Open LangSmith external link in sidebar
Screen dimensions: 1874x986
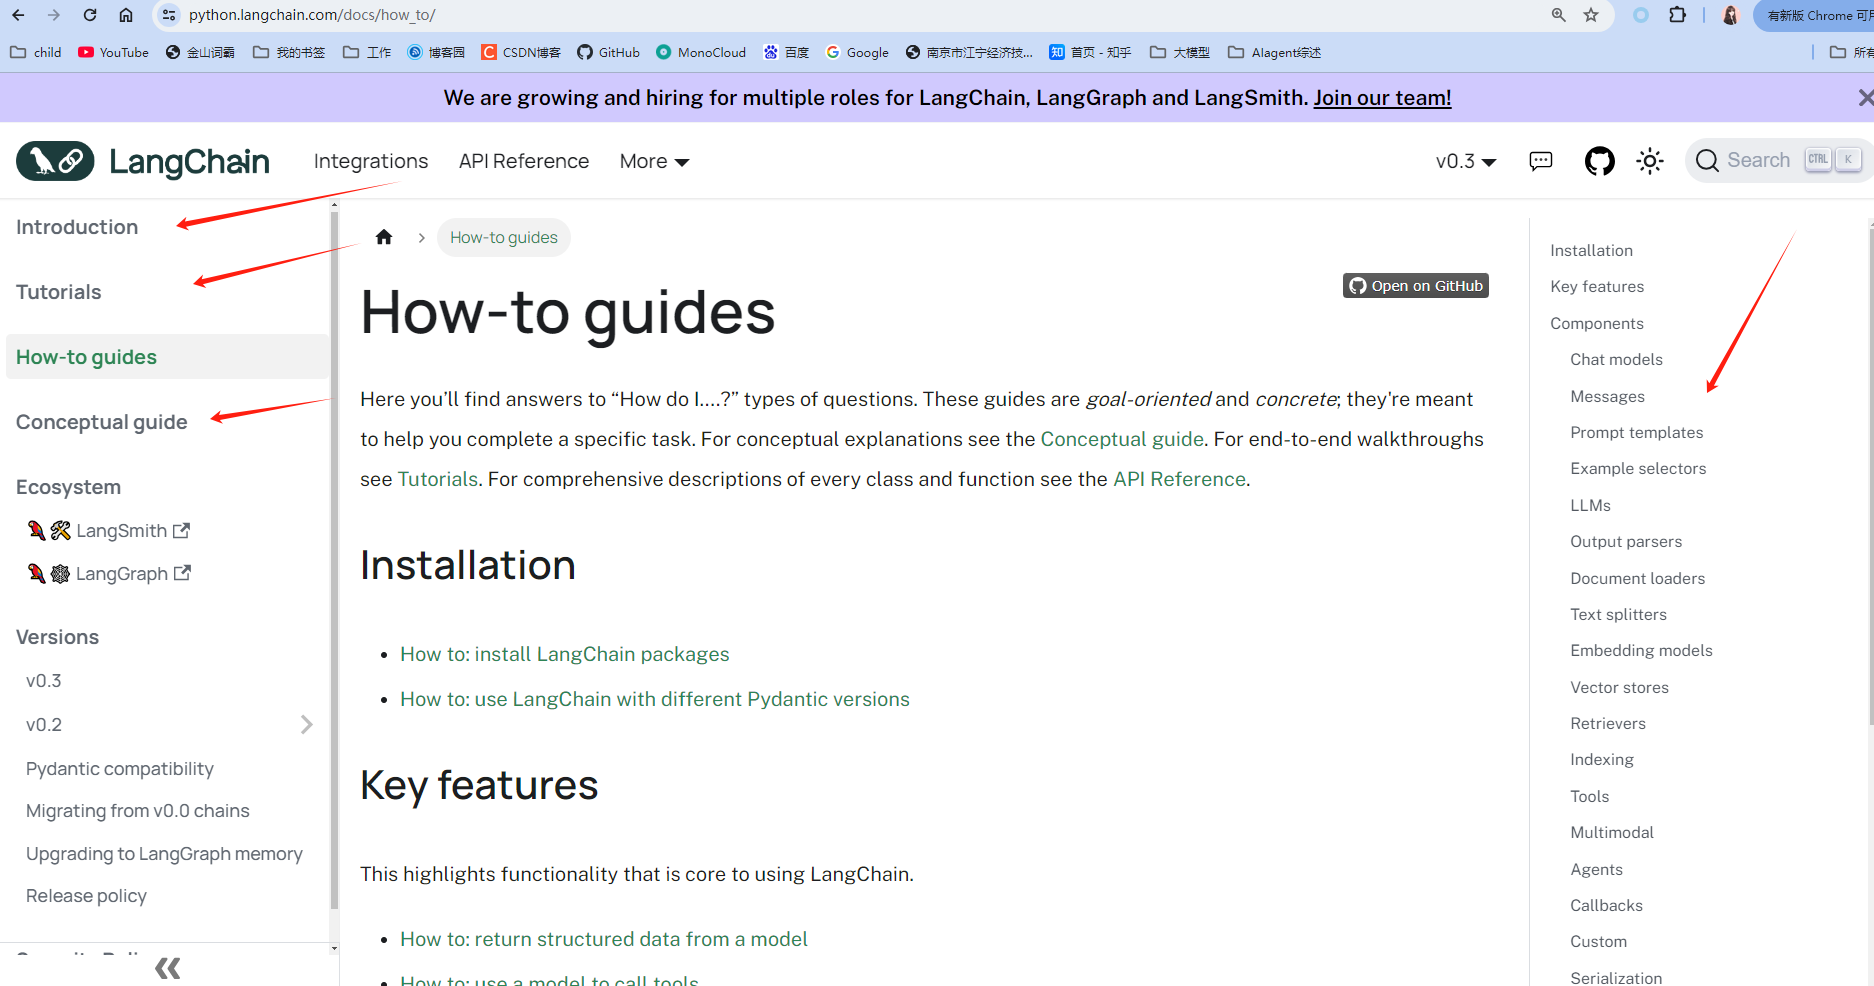[109, 530]
